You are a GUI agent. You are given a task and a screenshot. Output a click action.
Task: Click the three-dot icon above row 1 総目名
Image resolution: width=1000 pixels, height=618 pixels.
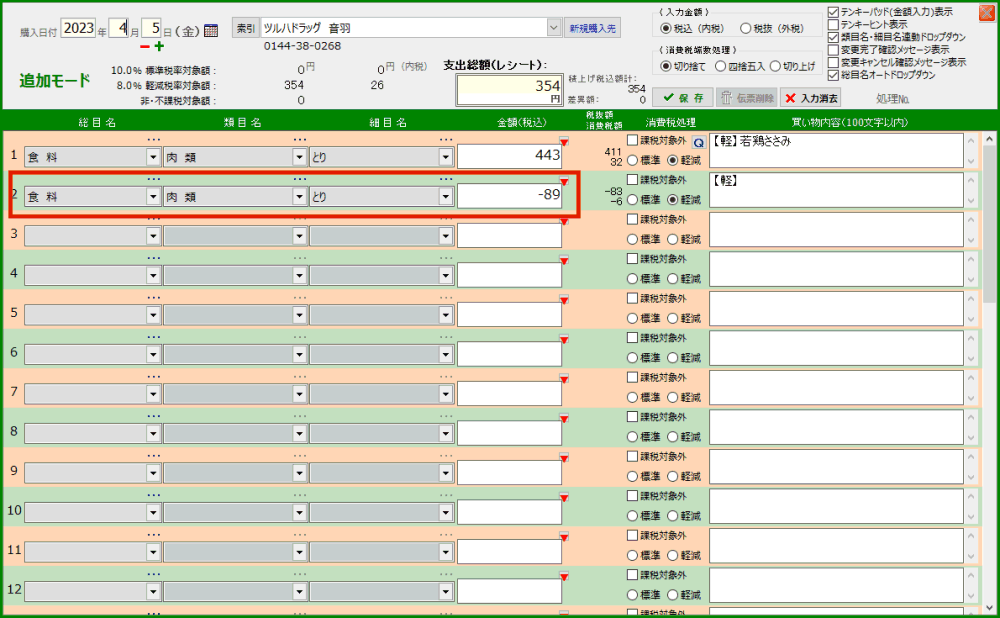click(153, 139)
